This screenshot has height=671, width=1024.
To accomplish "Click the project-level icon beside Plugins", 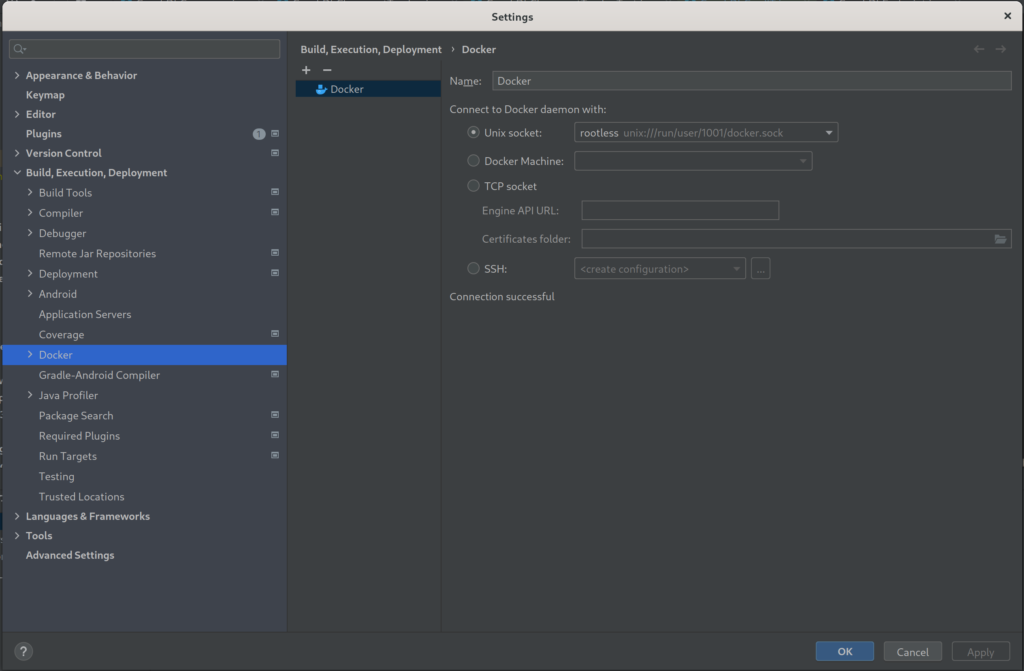I will (275, 134).
